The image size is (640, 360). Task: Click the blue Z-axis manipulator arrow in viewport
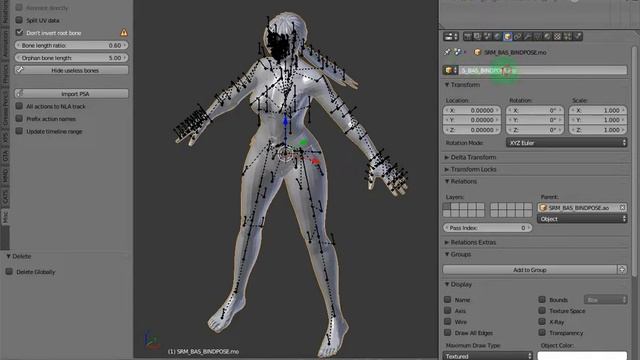[285, 121]
